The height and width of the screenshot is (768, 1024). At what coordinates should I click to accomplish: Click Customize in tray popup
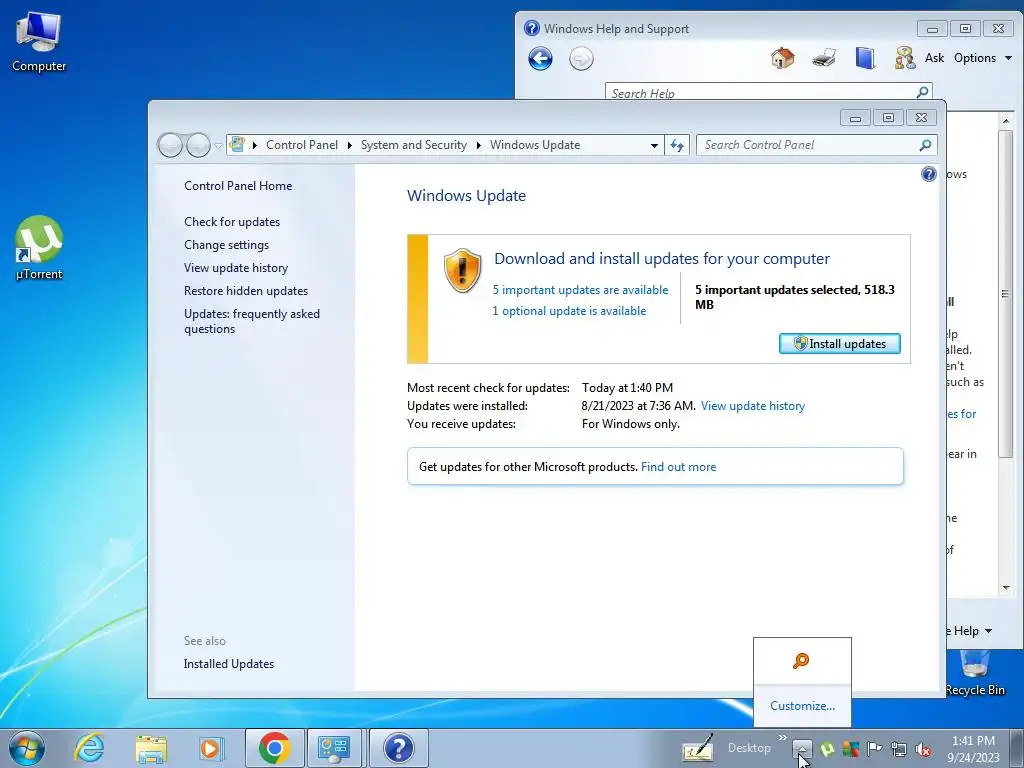click(x=802, y=706)
